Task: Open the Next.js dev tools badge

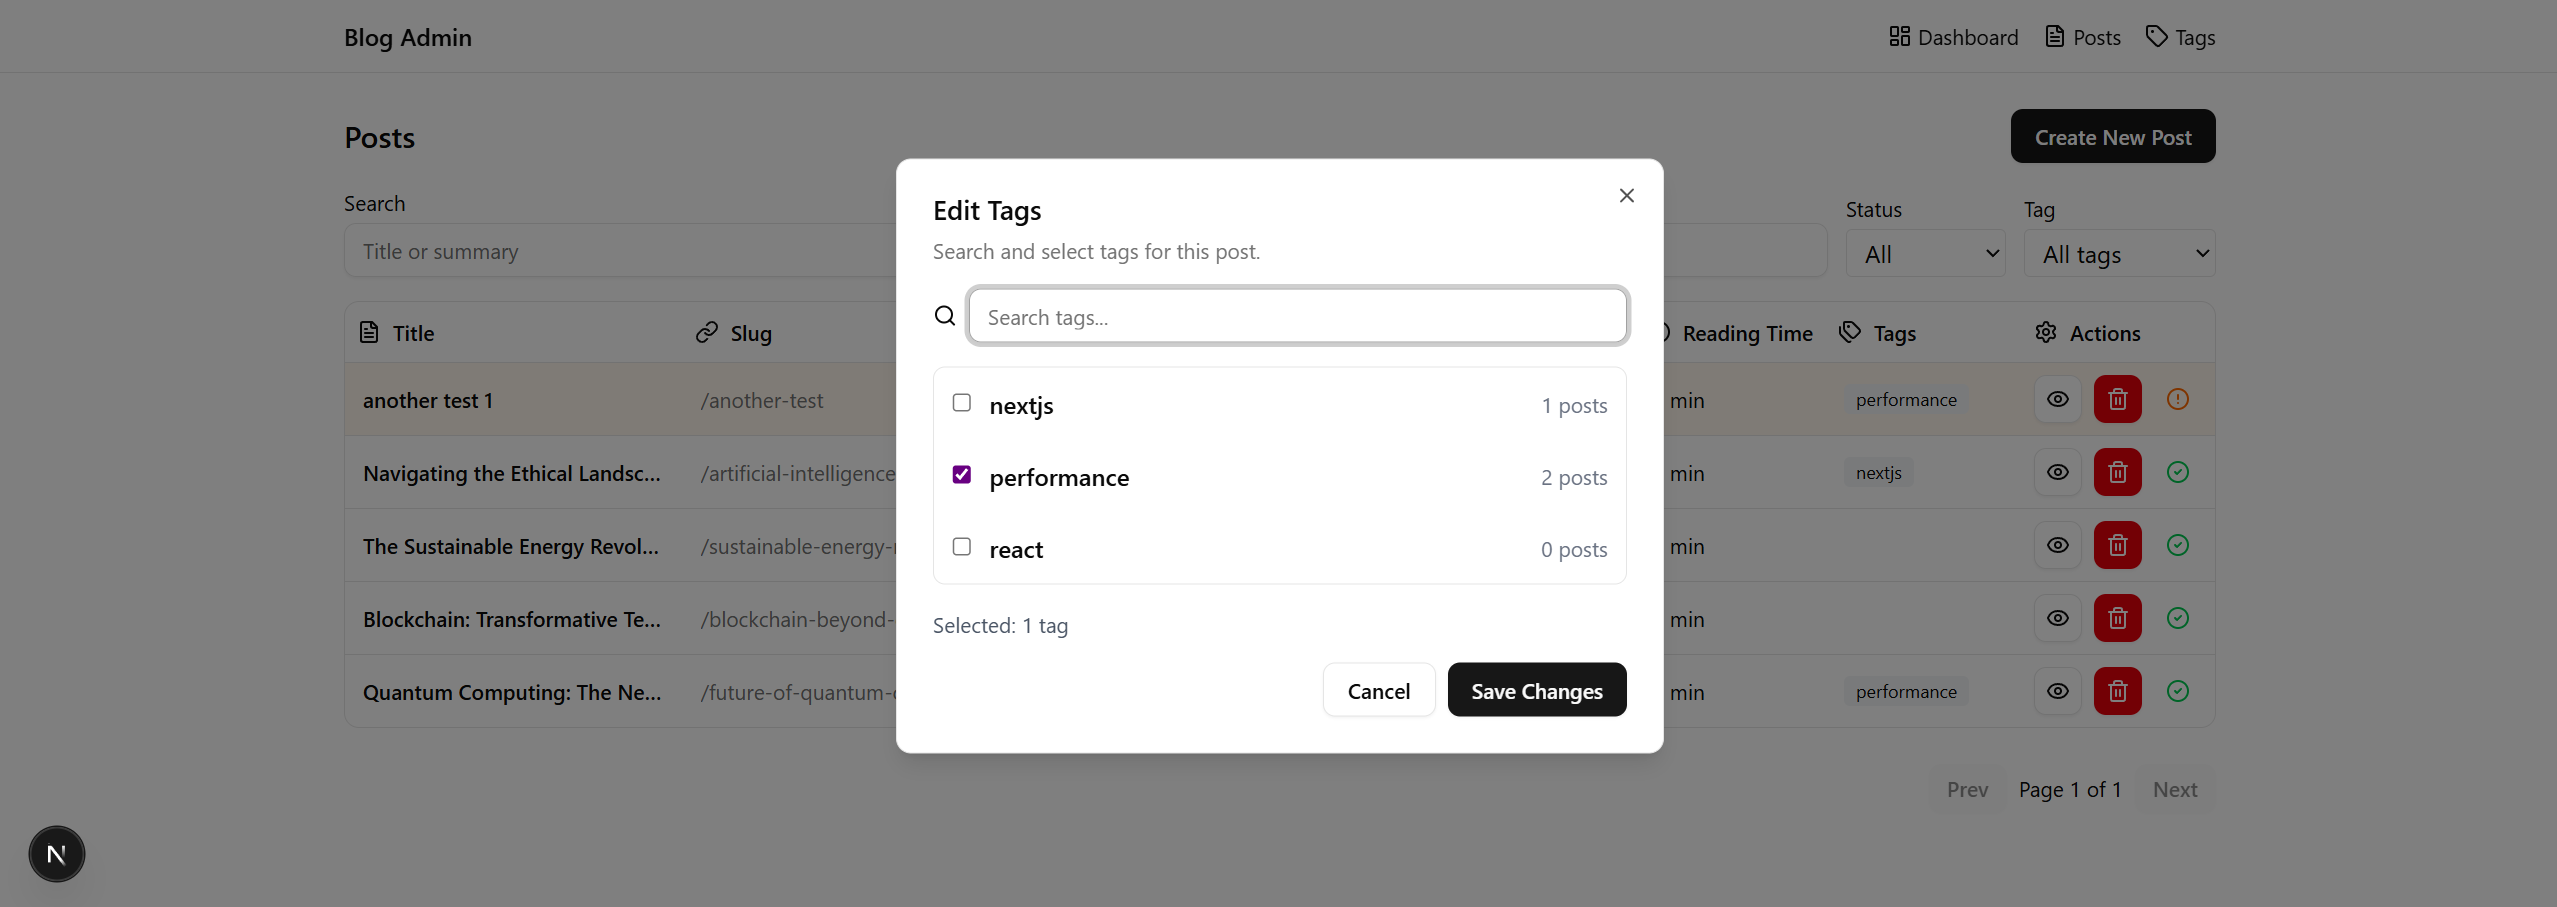Action: coord(57,854)
